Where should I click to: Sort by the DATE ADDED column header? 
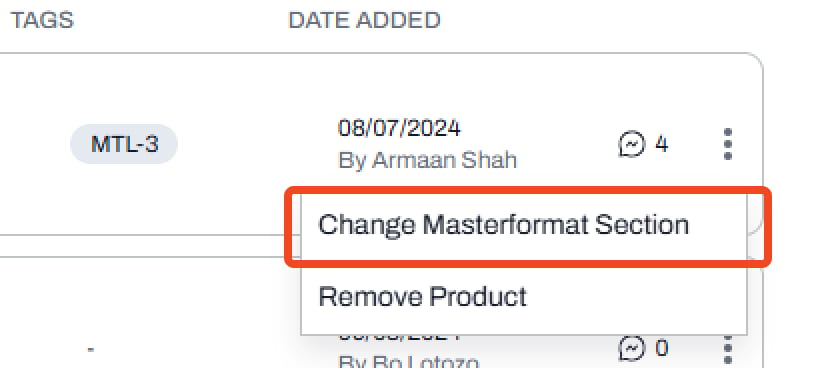tap(364, 20)
